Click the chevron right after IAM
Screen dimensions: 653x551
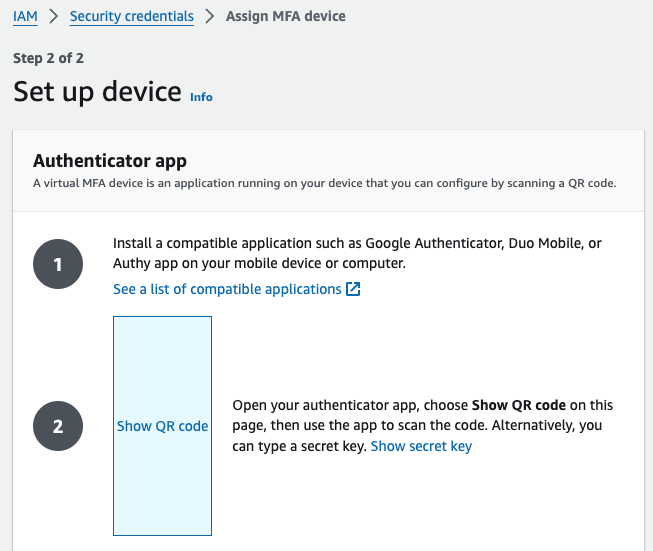pyautogui.click(x=53, y=17)
